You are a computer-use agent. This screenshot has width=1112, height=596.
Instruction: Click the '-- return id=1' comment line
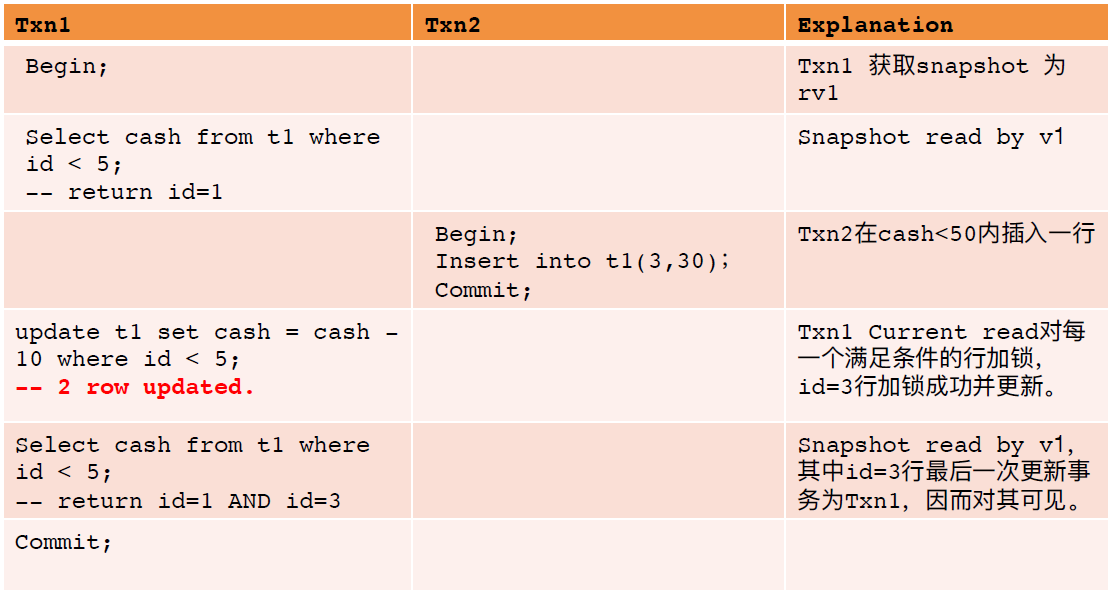(x=123, y=192)
